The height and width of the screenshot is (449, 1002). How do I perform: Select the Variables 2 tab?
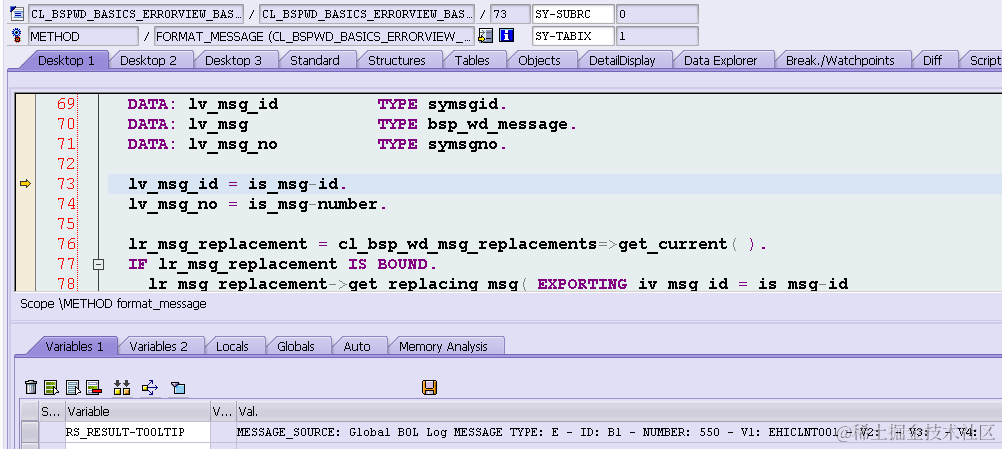tap(158, 346)
